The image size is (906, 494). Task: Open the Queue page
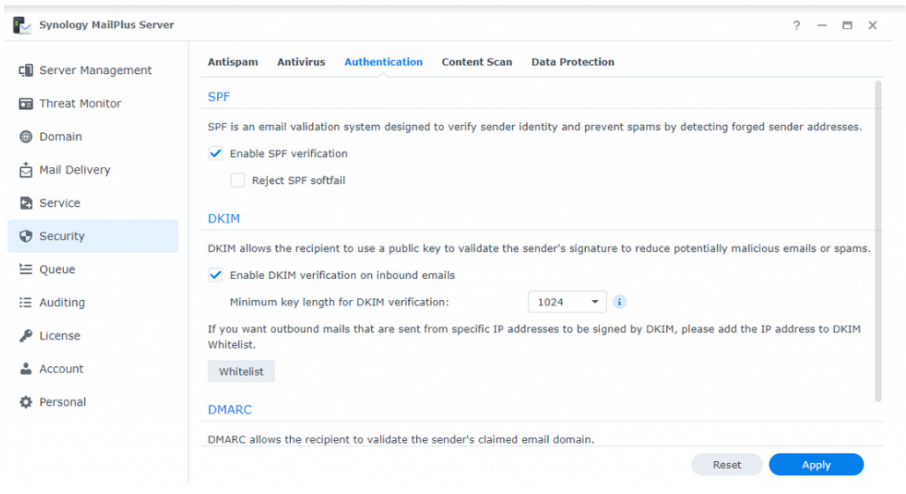click(93, 269)
